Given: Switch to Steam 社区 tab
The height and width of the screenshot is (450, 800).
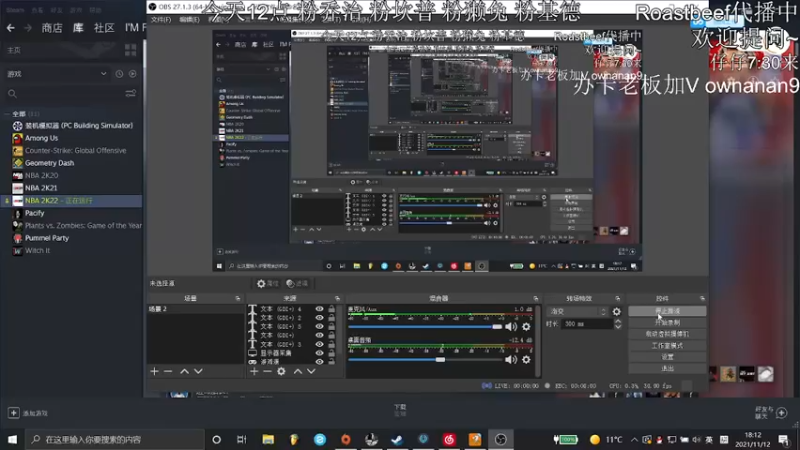Looking at the screenshot, I should pyautogui.click(x=104, y=28).
